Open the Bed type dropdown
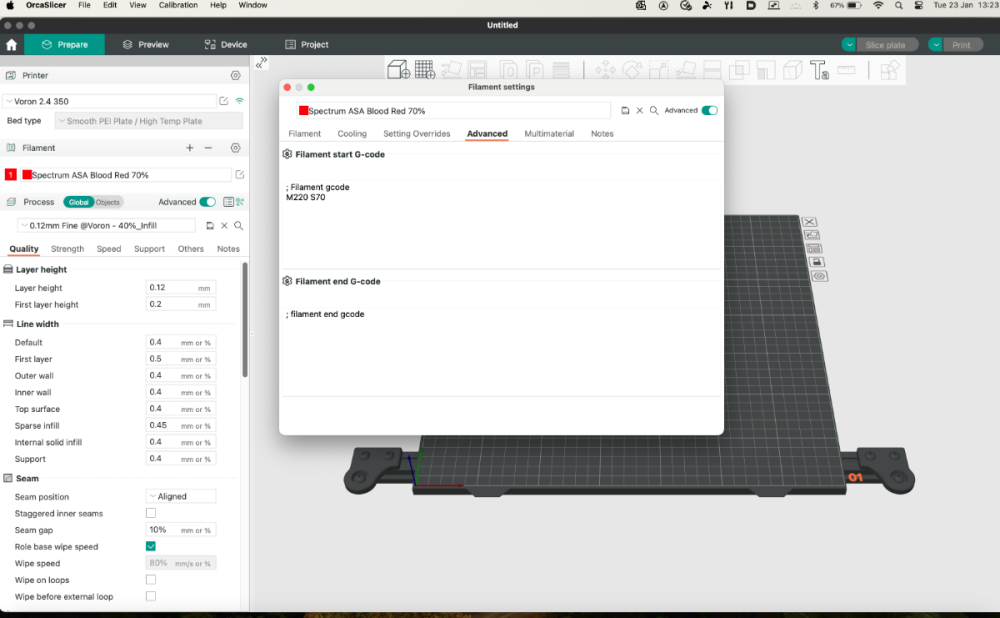The height and width of the screenshot is (618, 1000). tap(149, 121)
